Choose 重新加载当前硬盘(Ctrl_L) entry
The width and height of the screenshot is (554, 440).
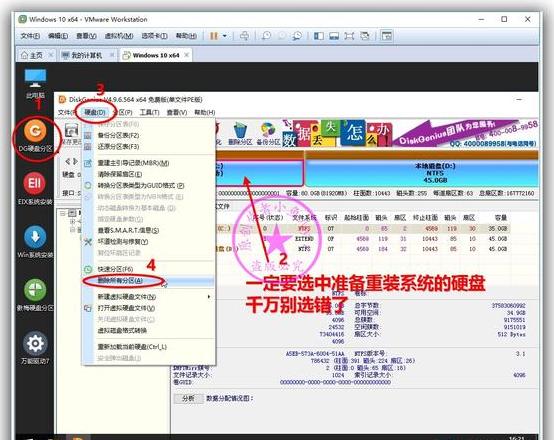(x=148, y=347)
